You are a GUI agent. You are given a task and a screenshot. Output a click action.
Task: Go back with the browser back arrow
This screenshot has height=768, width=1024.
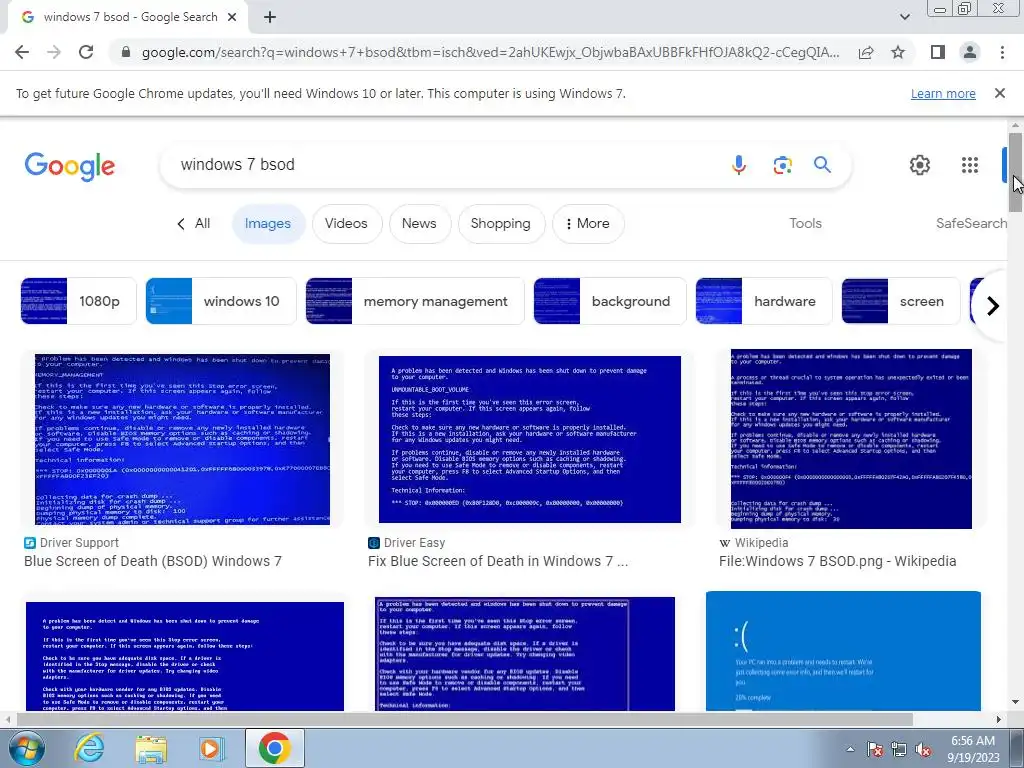pos(22,52)
